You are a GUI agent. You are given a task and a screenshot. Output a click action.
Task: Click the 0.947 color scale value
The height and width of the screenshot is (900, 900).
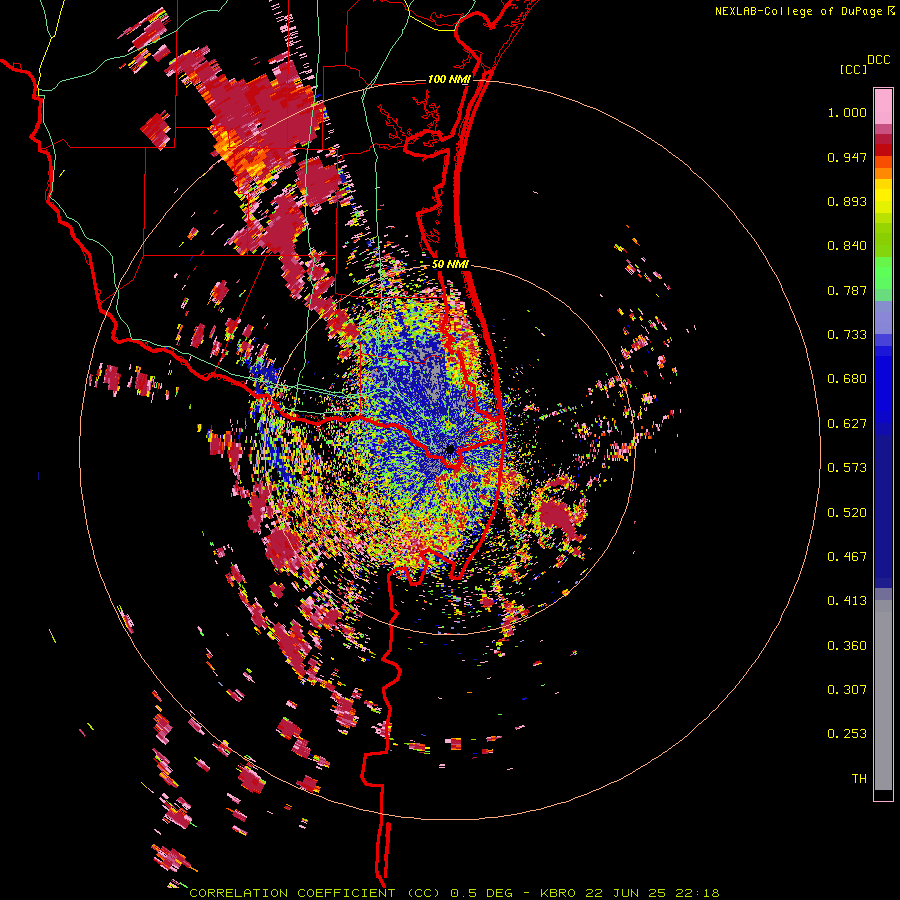pyautogui.click(x=847, y=157)
